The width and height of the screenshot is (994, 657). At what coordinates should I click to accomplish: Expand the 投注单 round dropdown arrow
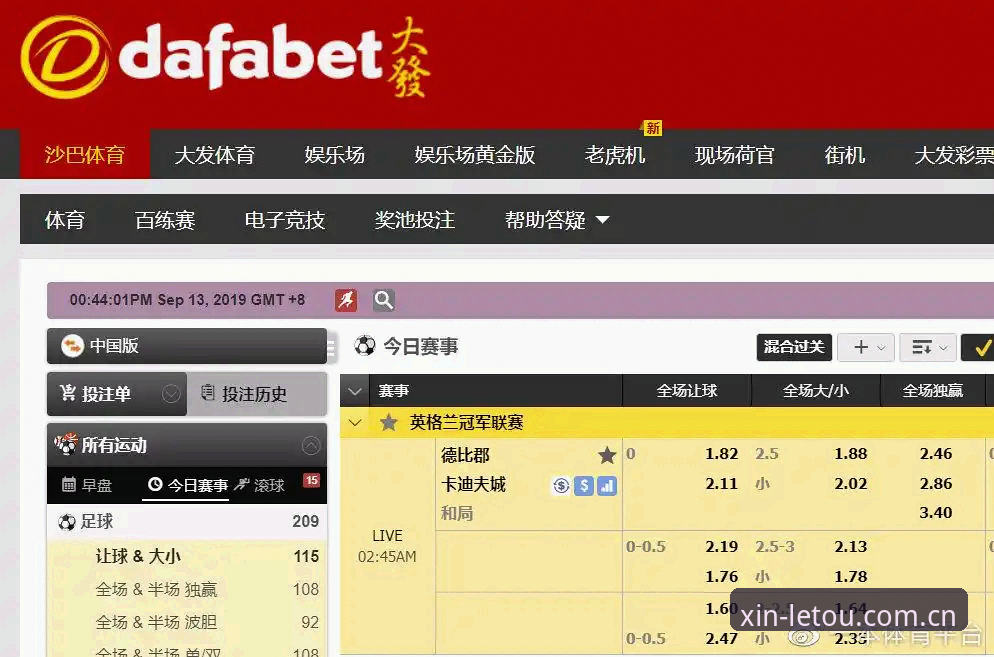(x=171, y=394)
